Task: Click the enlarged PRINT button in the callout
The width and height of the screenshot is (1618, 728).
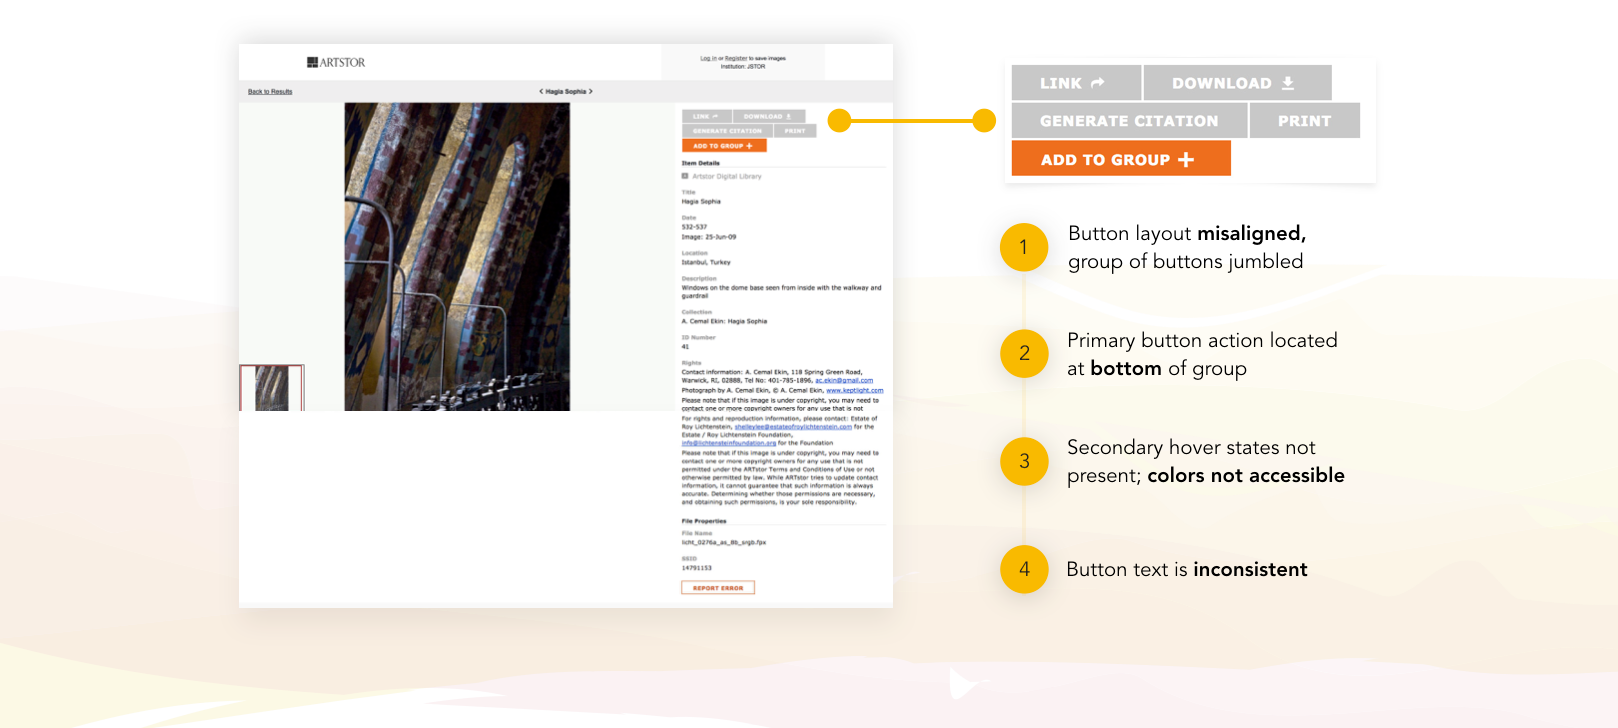Action: click(x=1305, y=121)
